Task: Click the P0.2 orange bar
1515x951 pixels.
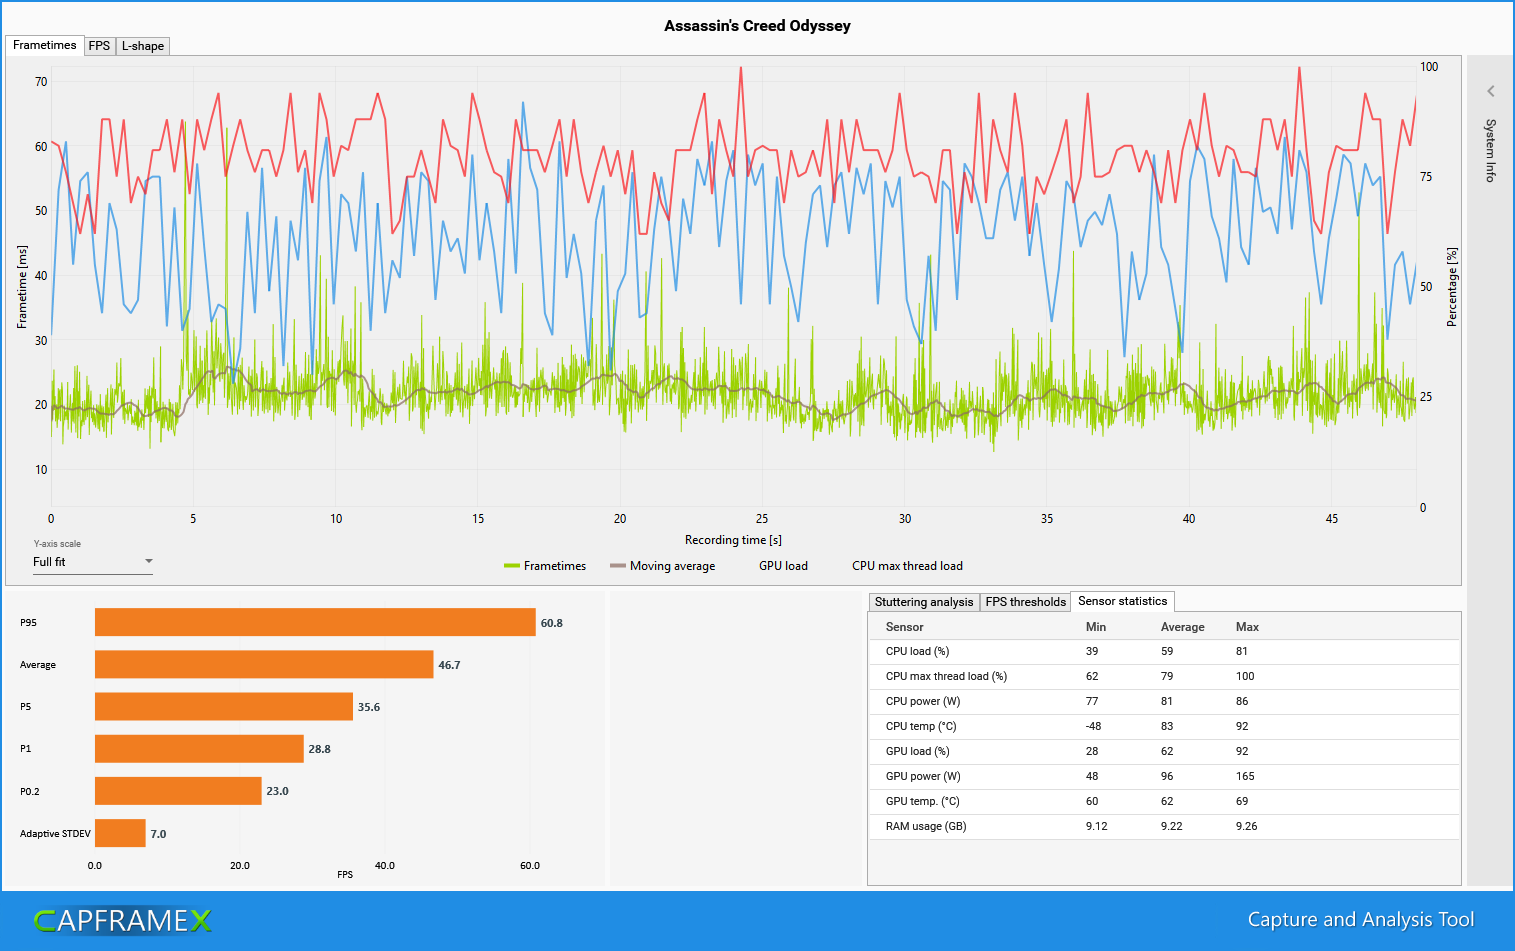Action: [x=178, y=791]
